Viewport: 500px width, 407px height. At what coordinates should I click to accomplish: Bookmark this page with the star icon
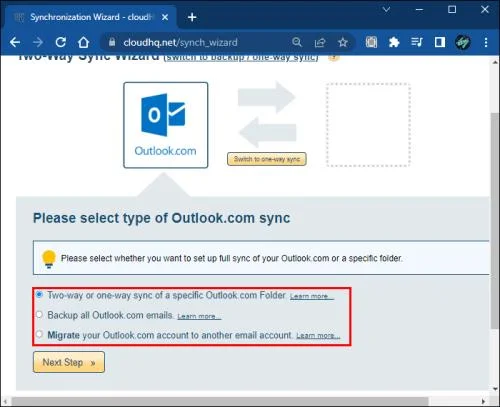pos(343,42)
